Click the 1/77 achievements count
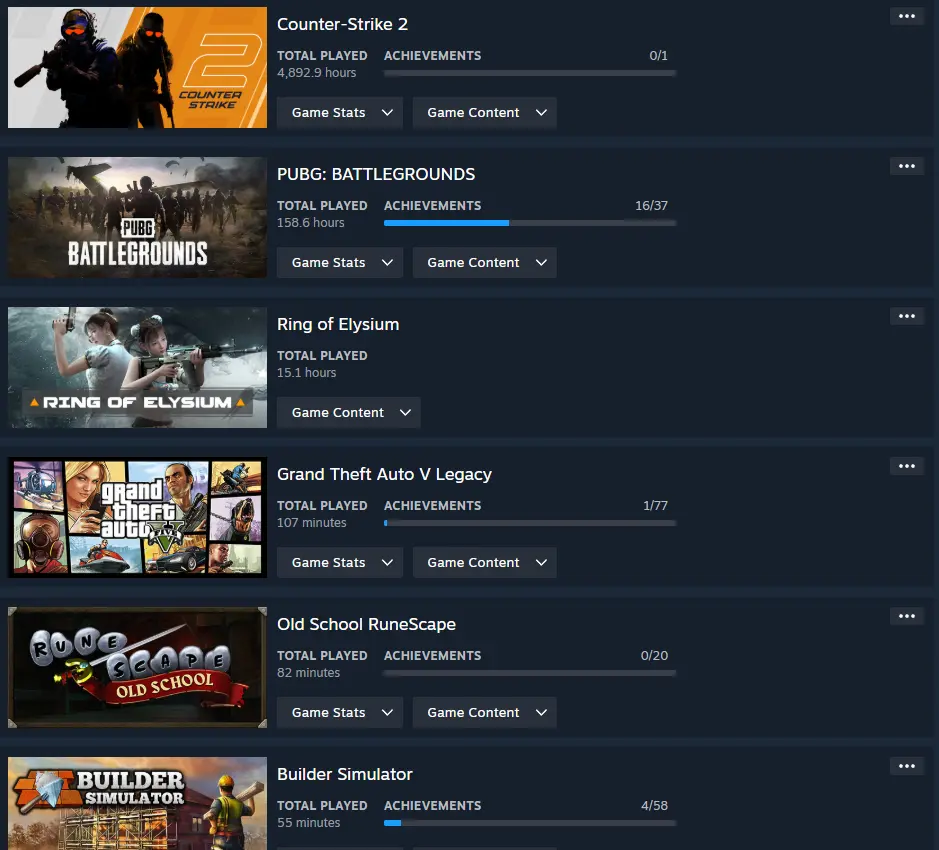Image resolution: width=939 pixels, height=850 pixels. (655, 506)
